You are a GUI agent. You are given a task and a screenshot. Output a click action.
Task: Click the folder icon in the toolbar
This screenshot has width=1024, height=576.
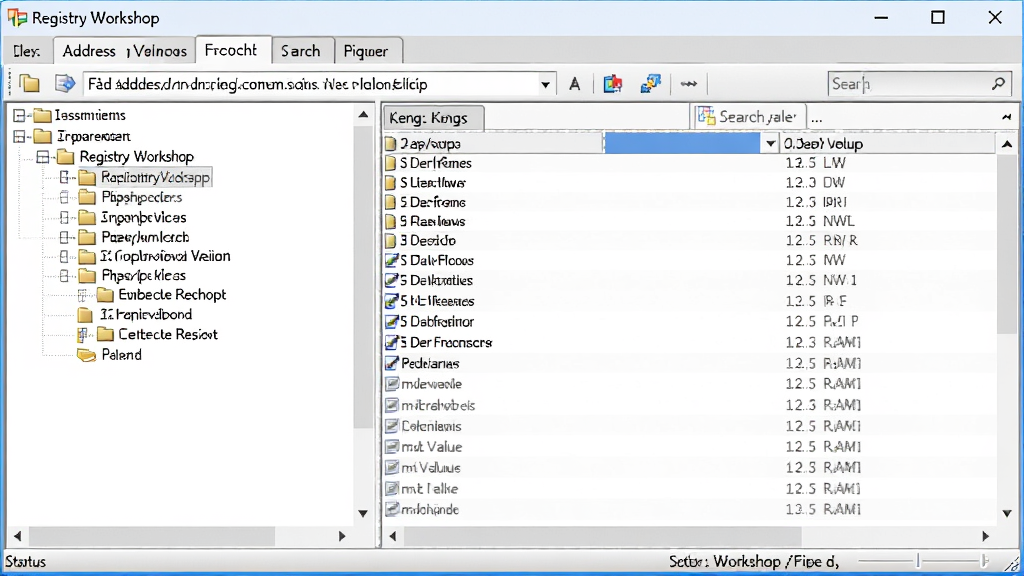tap(29, 84)
